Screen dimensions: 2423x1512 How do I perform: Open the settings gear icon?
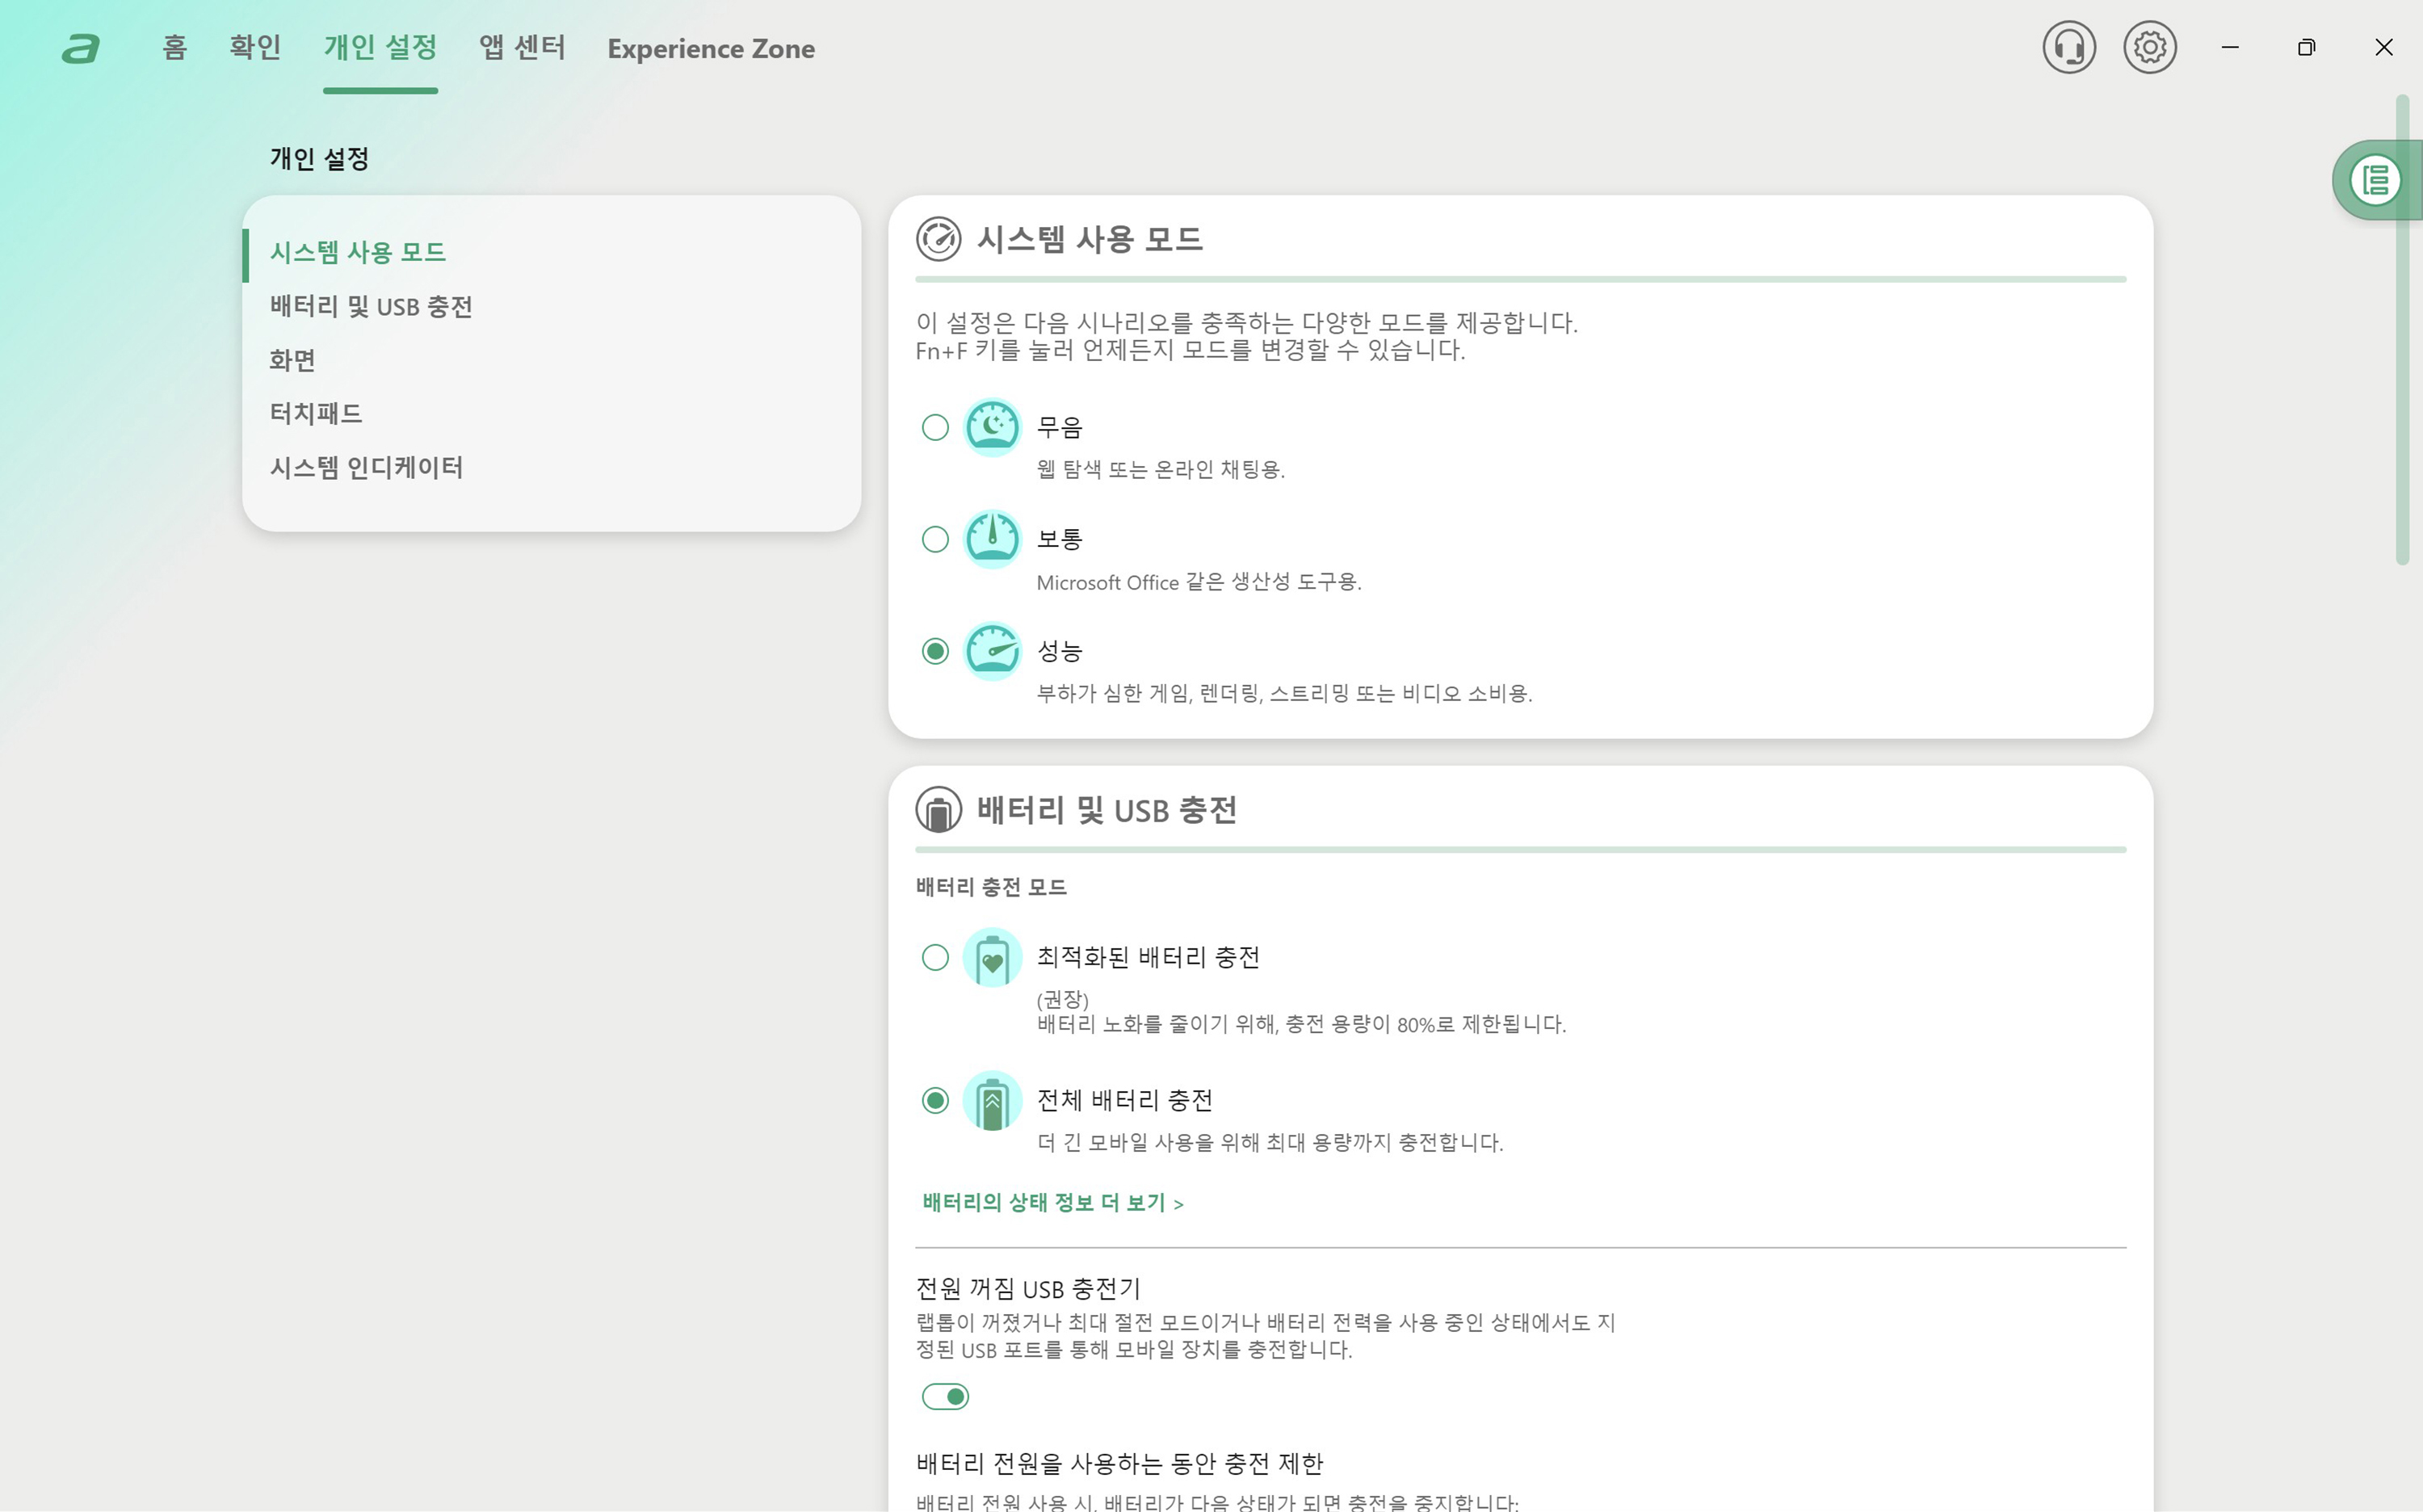(x=2149, y=47)
